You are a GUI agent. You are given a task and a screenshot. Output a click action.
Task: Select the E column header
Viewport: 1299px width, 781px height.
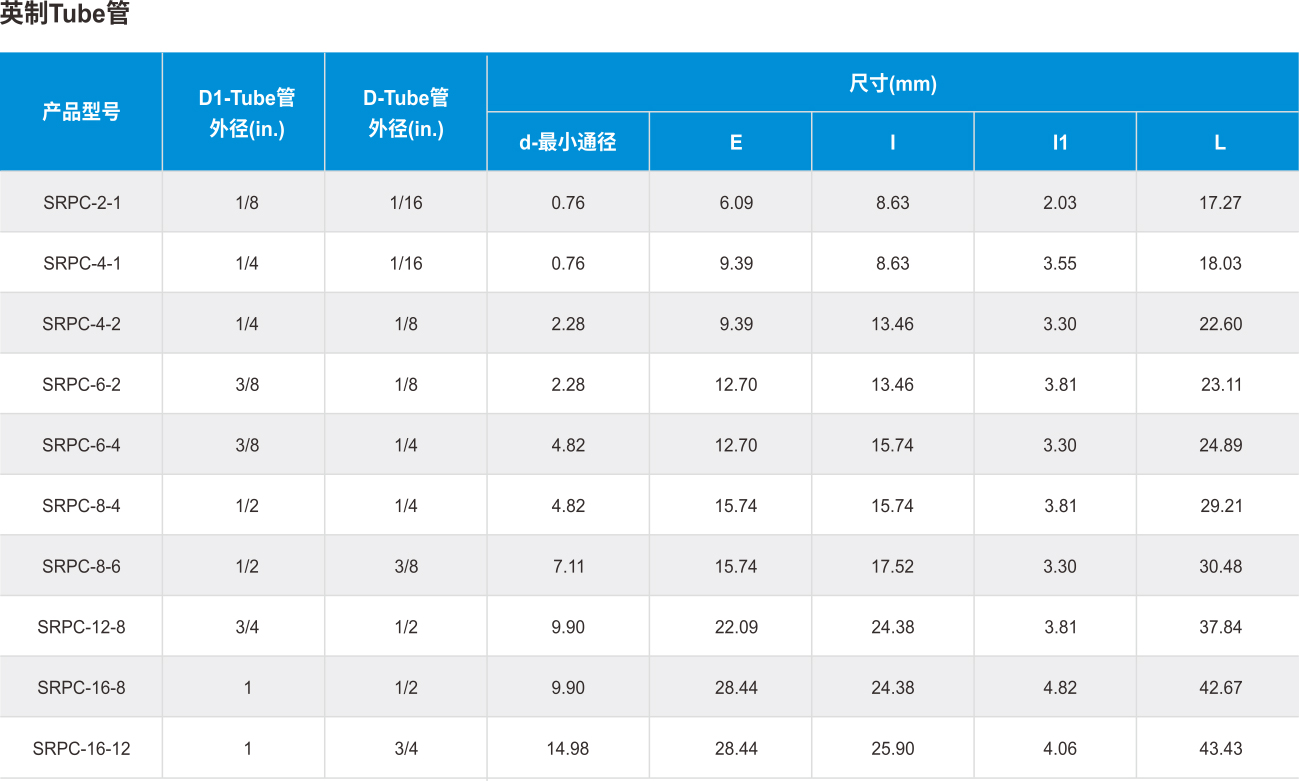tap(736, 142)
